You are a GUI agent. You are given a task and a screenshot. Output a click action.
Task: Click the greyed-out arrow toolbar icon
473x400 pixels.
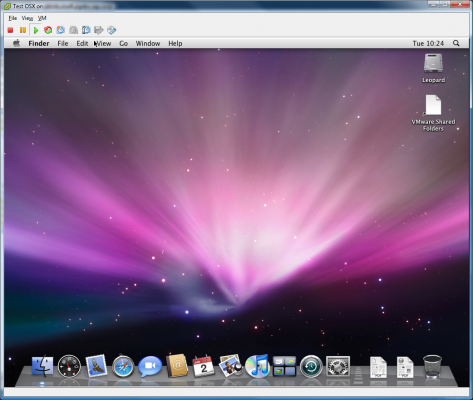[99, 30]
